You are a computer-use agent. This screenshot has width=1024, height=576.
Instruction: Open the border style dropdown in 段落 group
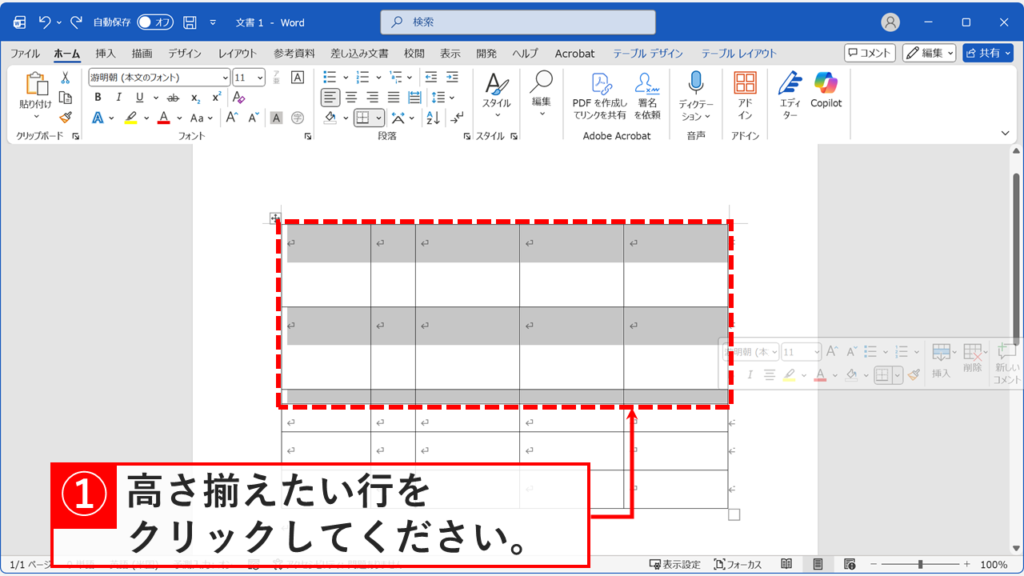pyautogui.click(x=378, y=118)
